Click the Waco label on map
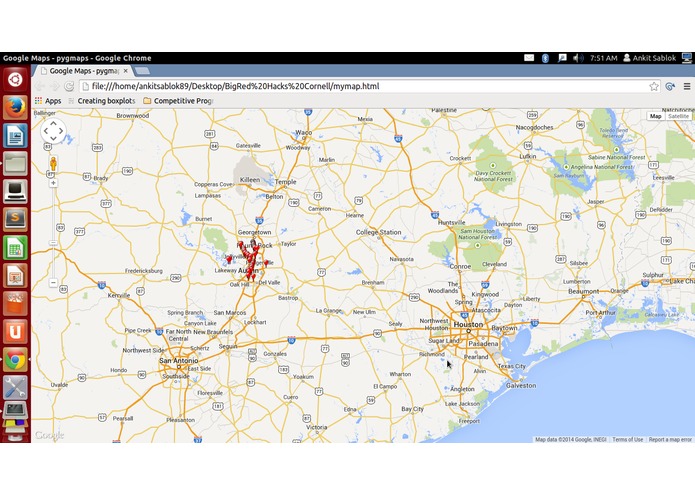695x494 pixels. [304, 132]
